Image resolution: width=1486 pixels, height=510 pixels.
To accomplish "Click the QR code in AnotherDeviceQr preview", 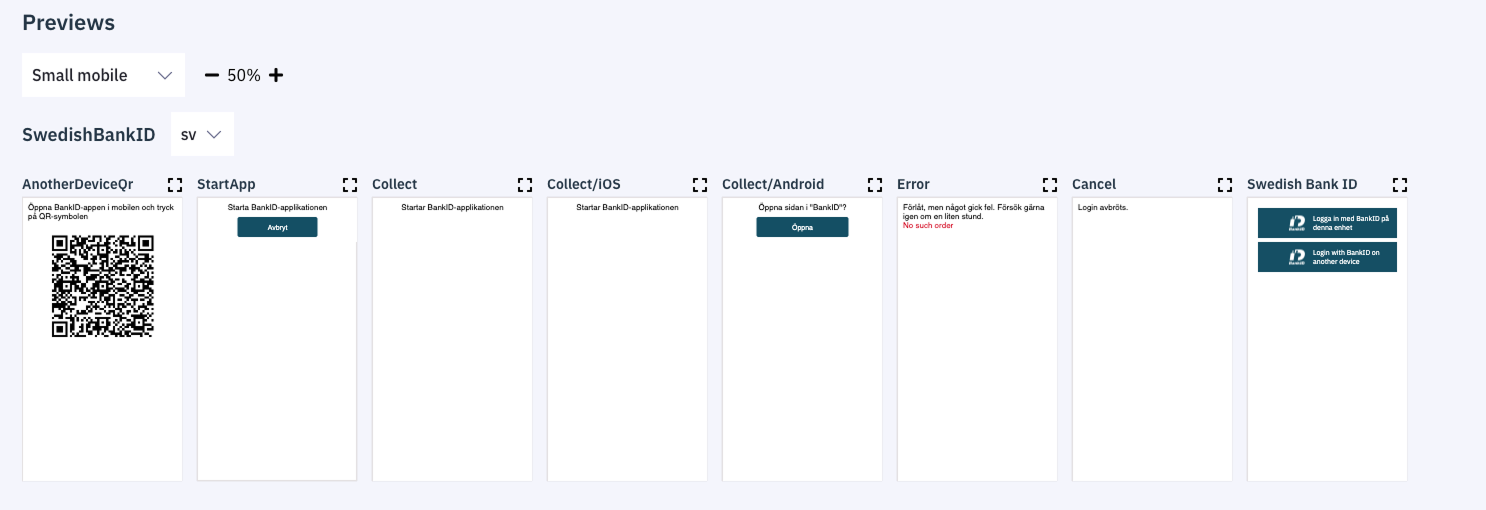I will tap(102, 286).
